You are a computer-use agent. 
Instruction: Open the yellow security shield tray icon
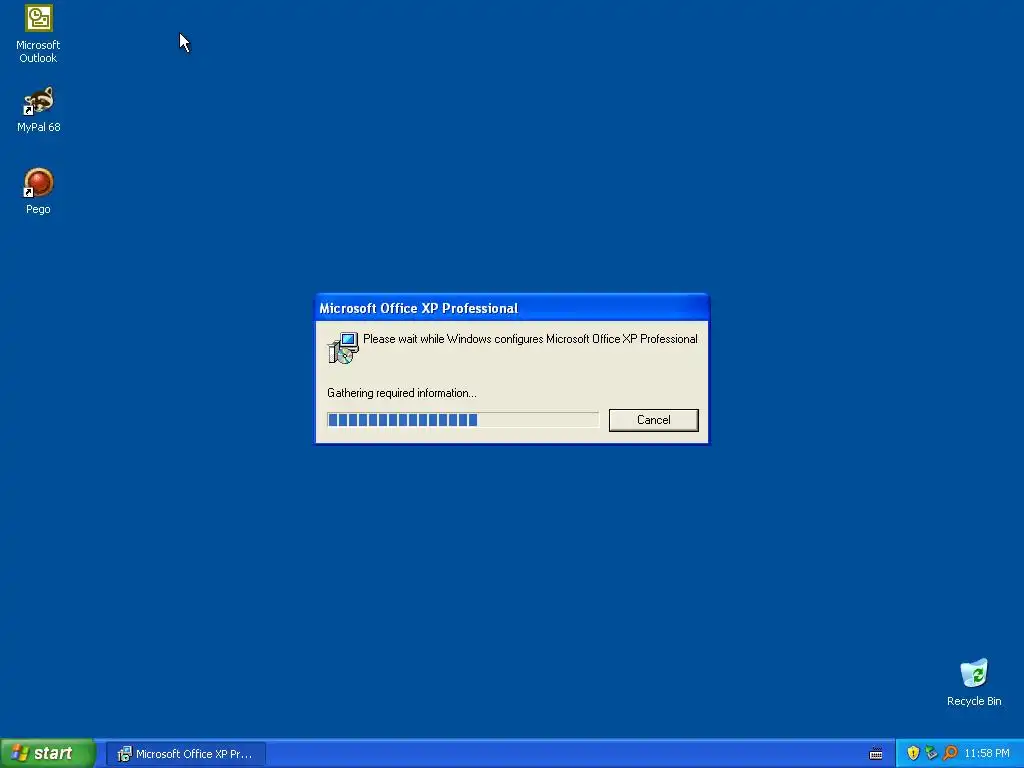tap(913, 753)
